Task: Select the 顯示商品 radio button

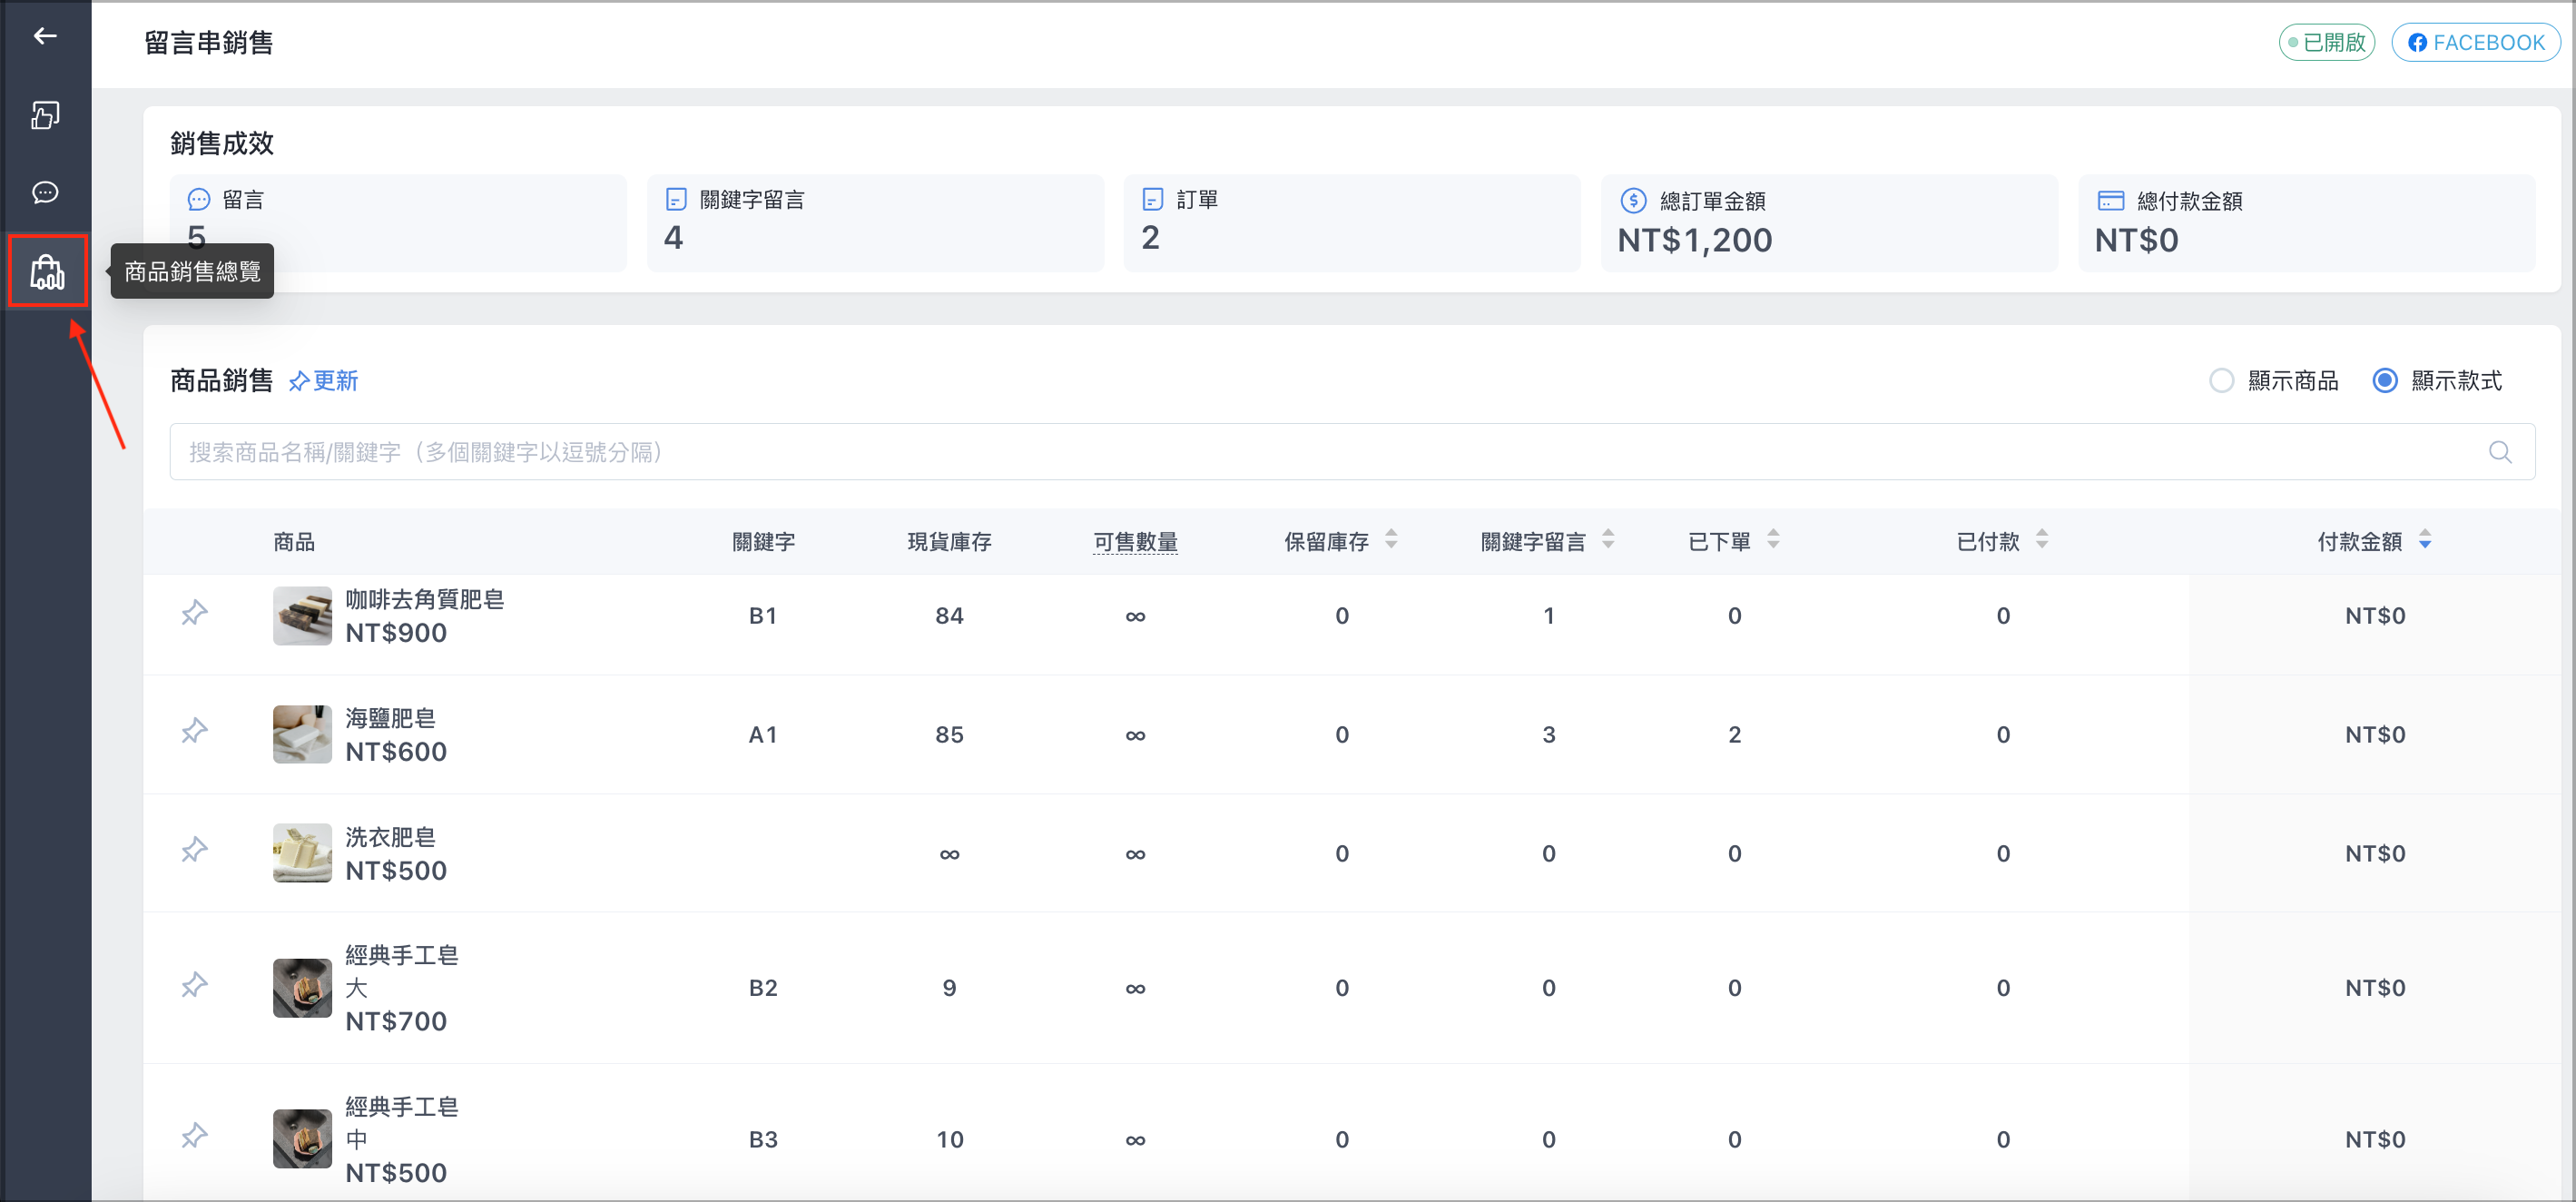Action: coord(2221,381)
